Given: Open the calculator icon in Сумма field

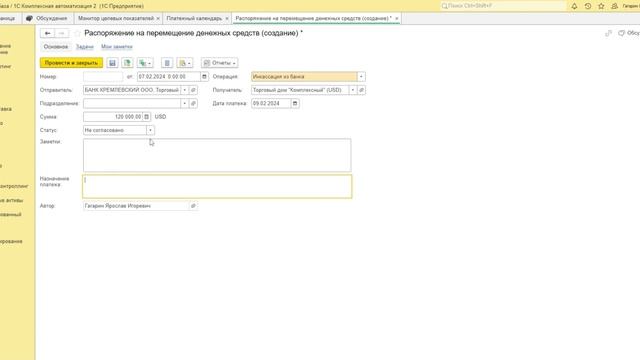Looking at the screenshot, I should coord(147,117).
